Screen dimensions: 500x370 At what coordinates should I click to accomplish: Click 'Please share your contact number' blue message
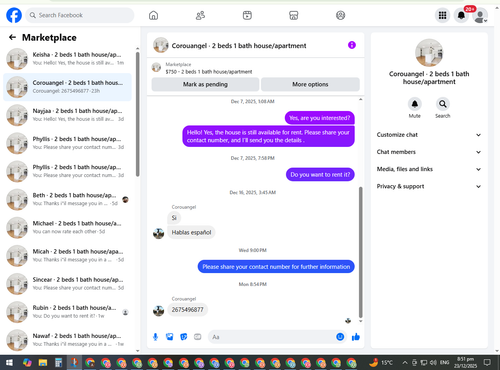pyautogui.click(x=276, y=267)
